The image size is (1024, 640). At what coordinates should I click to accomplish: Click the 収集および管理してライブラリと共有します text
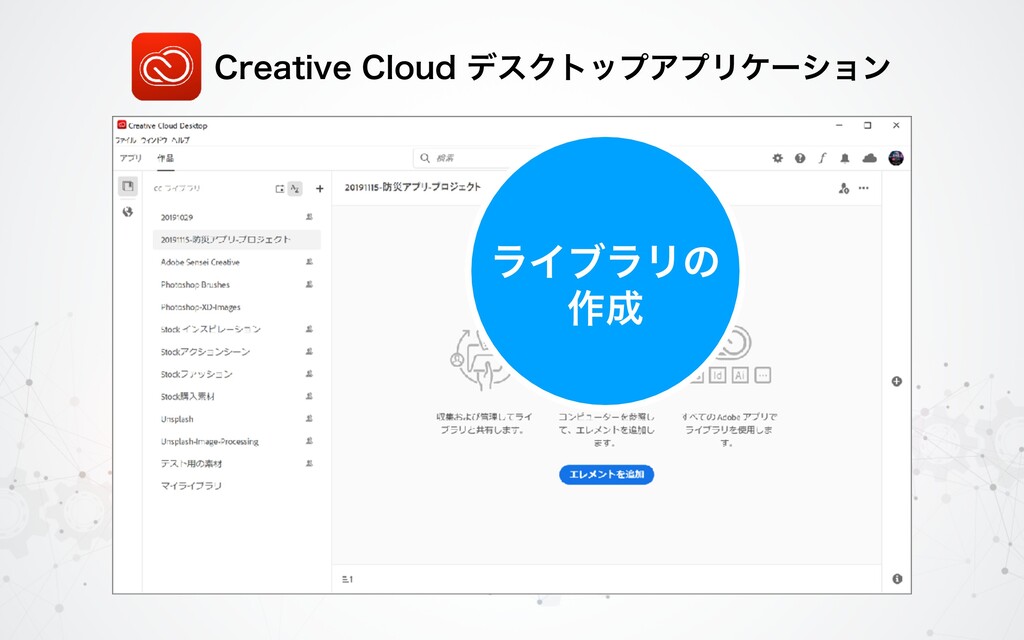coord(484,423)
